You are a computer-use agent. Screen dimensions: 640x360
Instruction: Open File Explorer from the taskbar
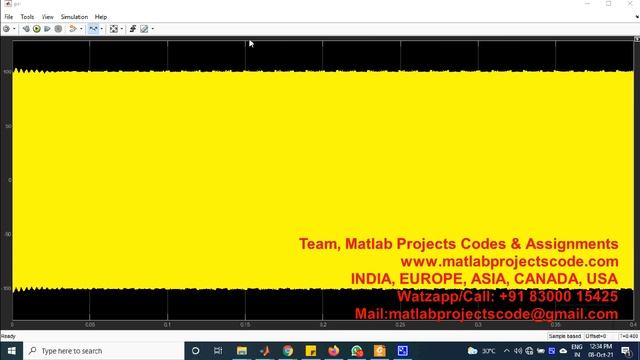click(x=242, y=351)
